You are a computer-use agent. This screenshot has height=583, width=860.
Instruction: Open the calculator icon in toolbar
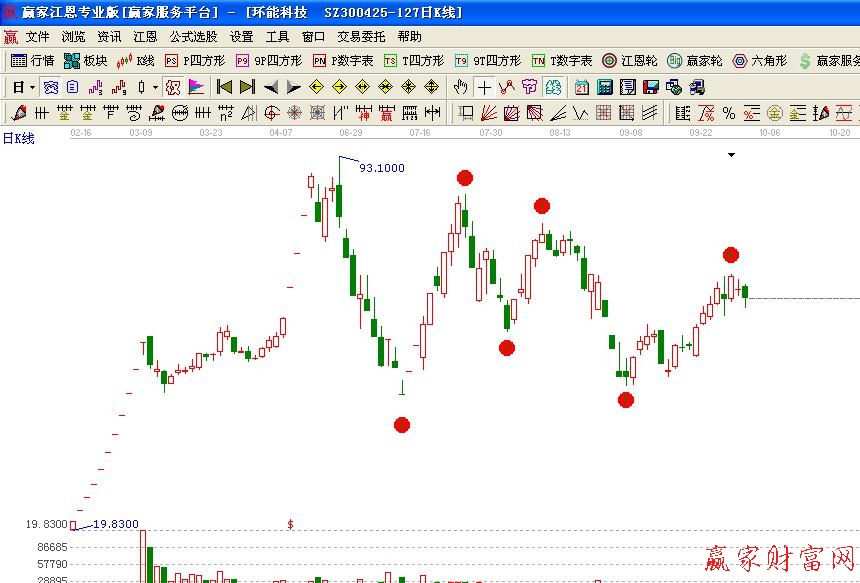click(604, 87)
